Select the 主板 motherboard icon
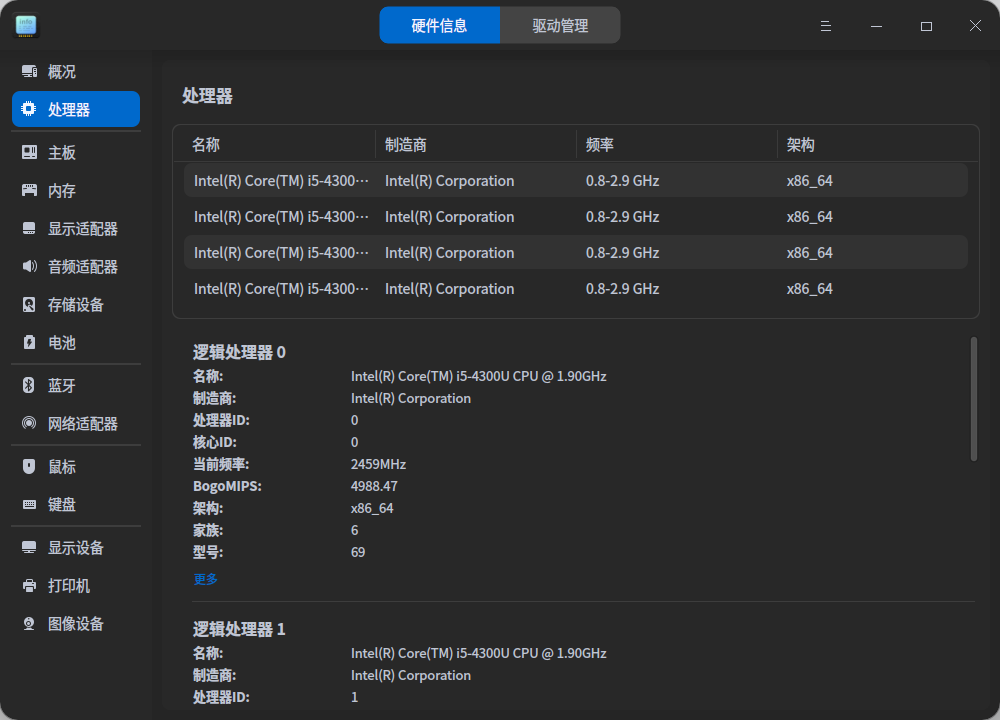Viewport: 1000px width, 720px height. (x=29, y=153)
